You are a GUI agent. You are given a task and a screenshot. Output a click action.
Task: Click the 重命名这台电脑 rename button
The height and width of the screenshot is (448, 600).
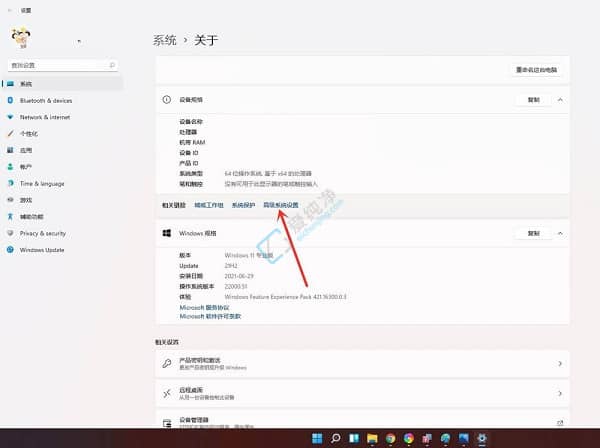click(x=536, y=70)
